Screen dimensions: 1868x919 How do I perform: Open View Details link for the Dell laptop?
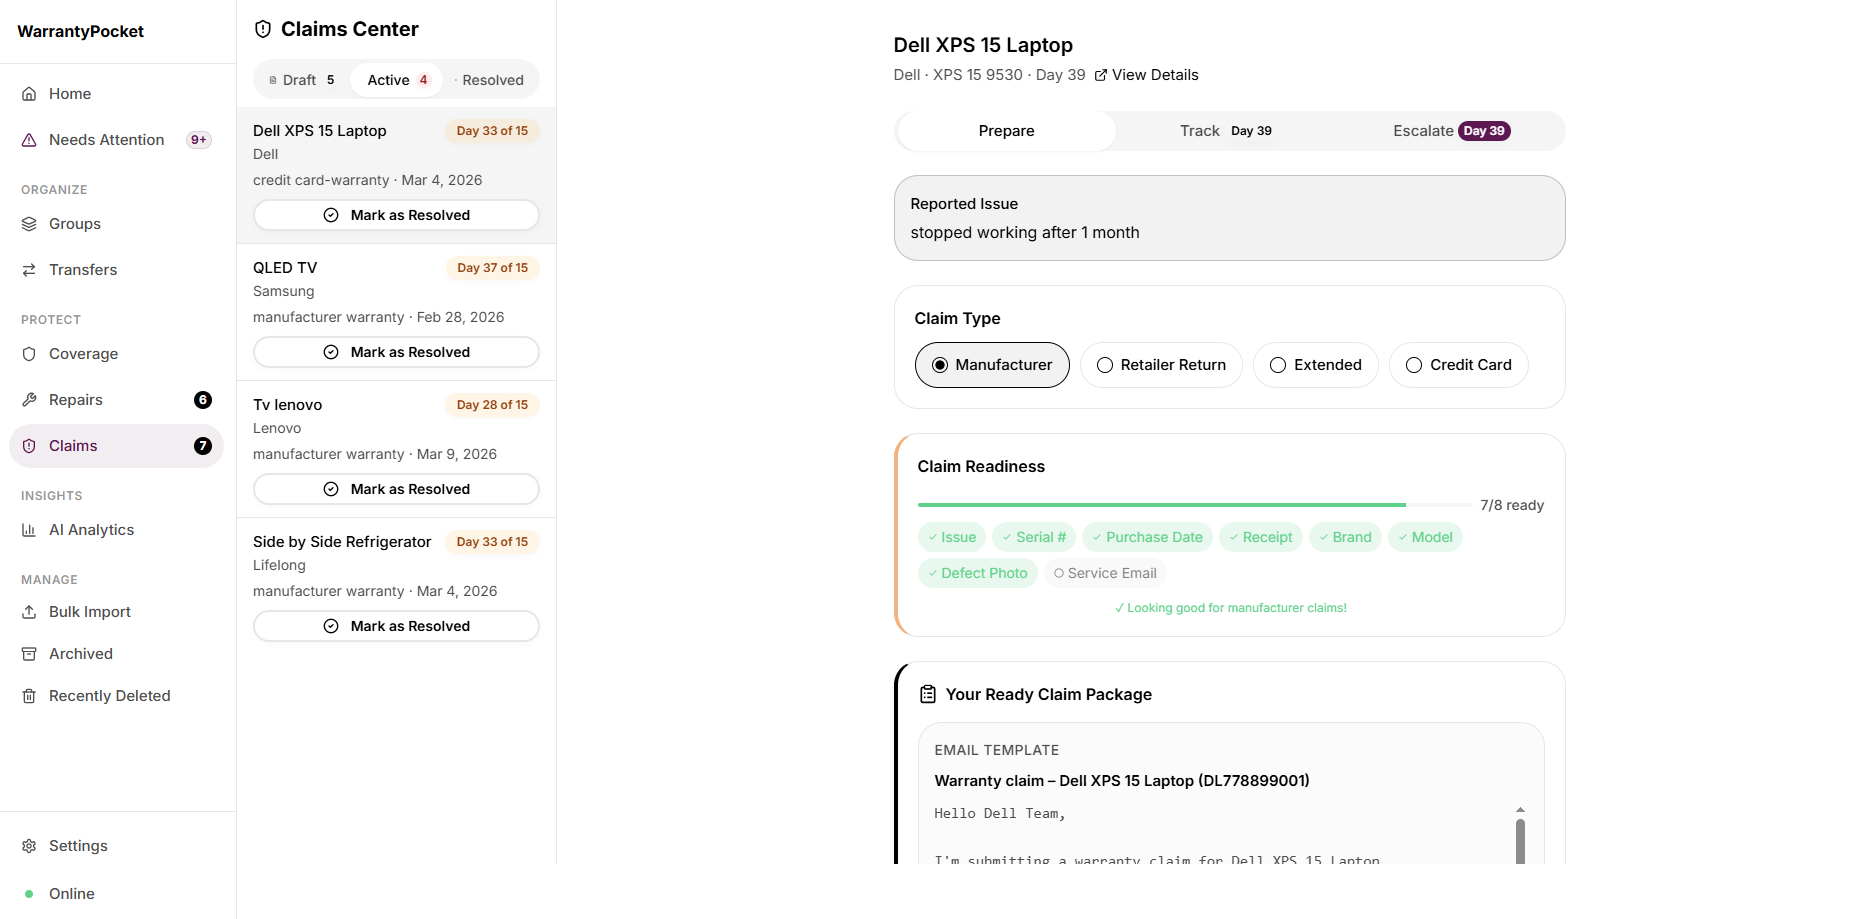1146,75
